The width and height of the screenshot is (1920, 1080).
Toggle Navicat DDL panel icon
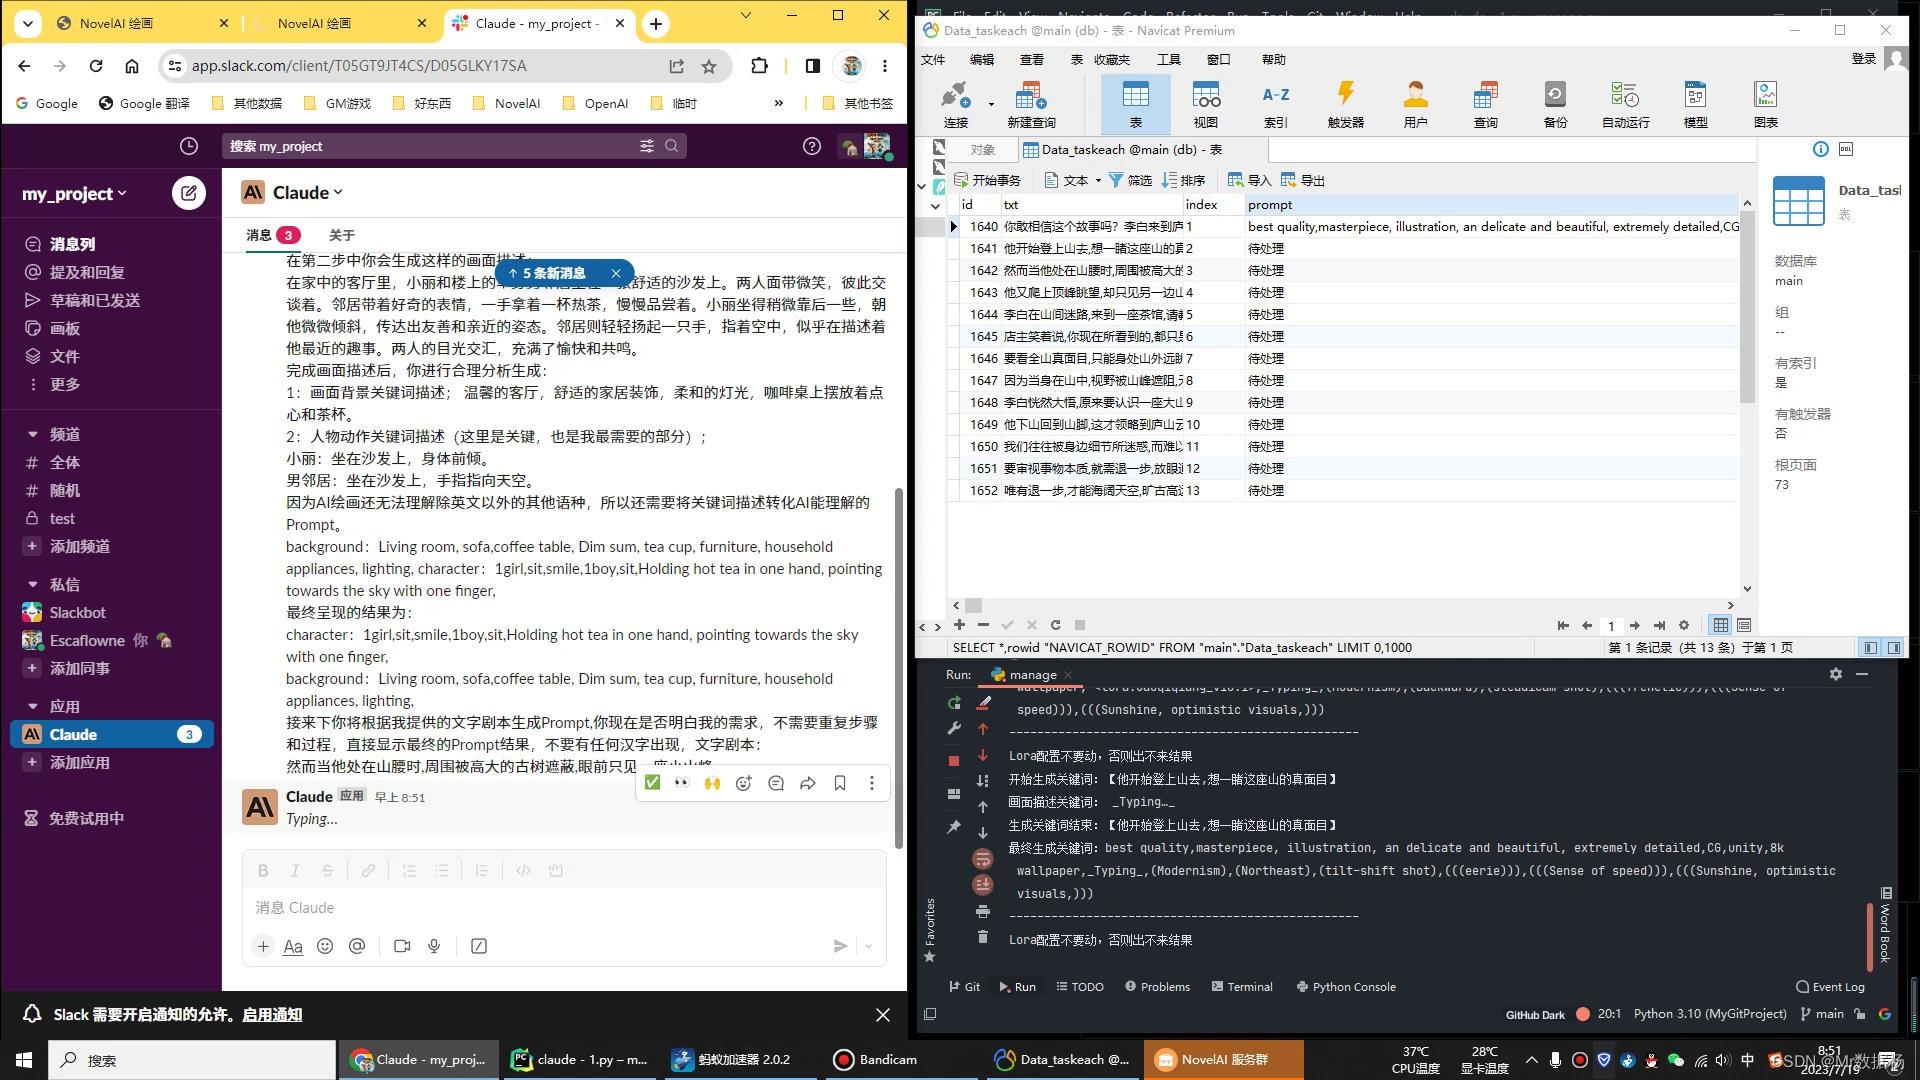tap(1846, 149)
